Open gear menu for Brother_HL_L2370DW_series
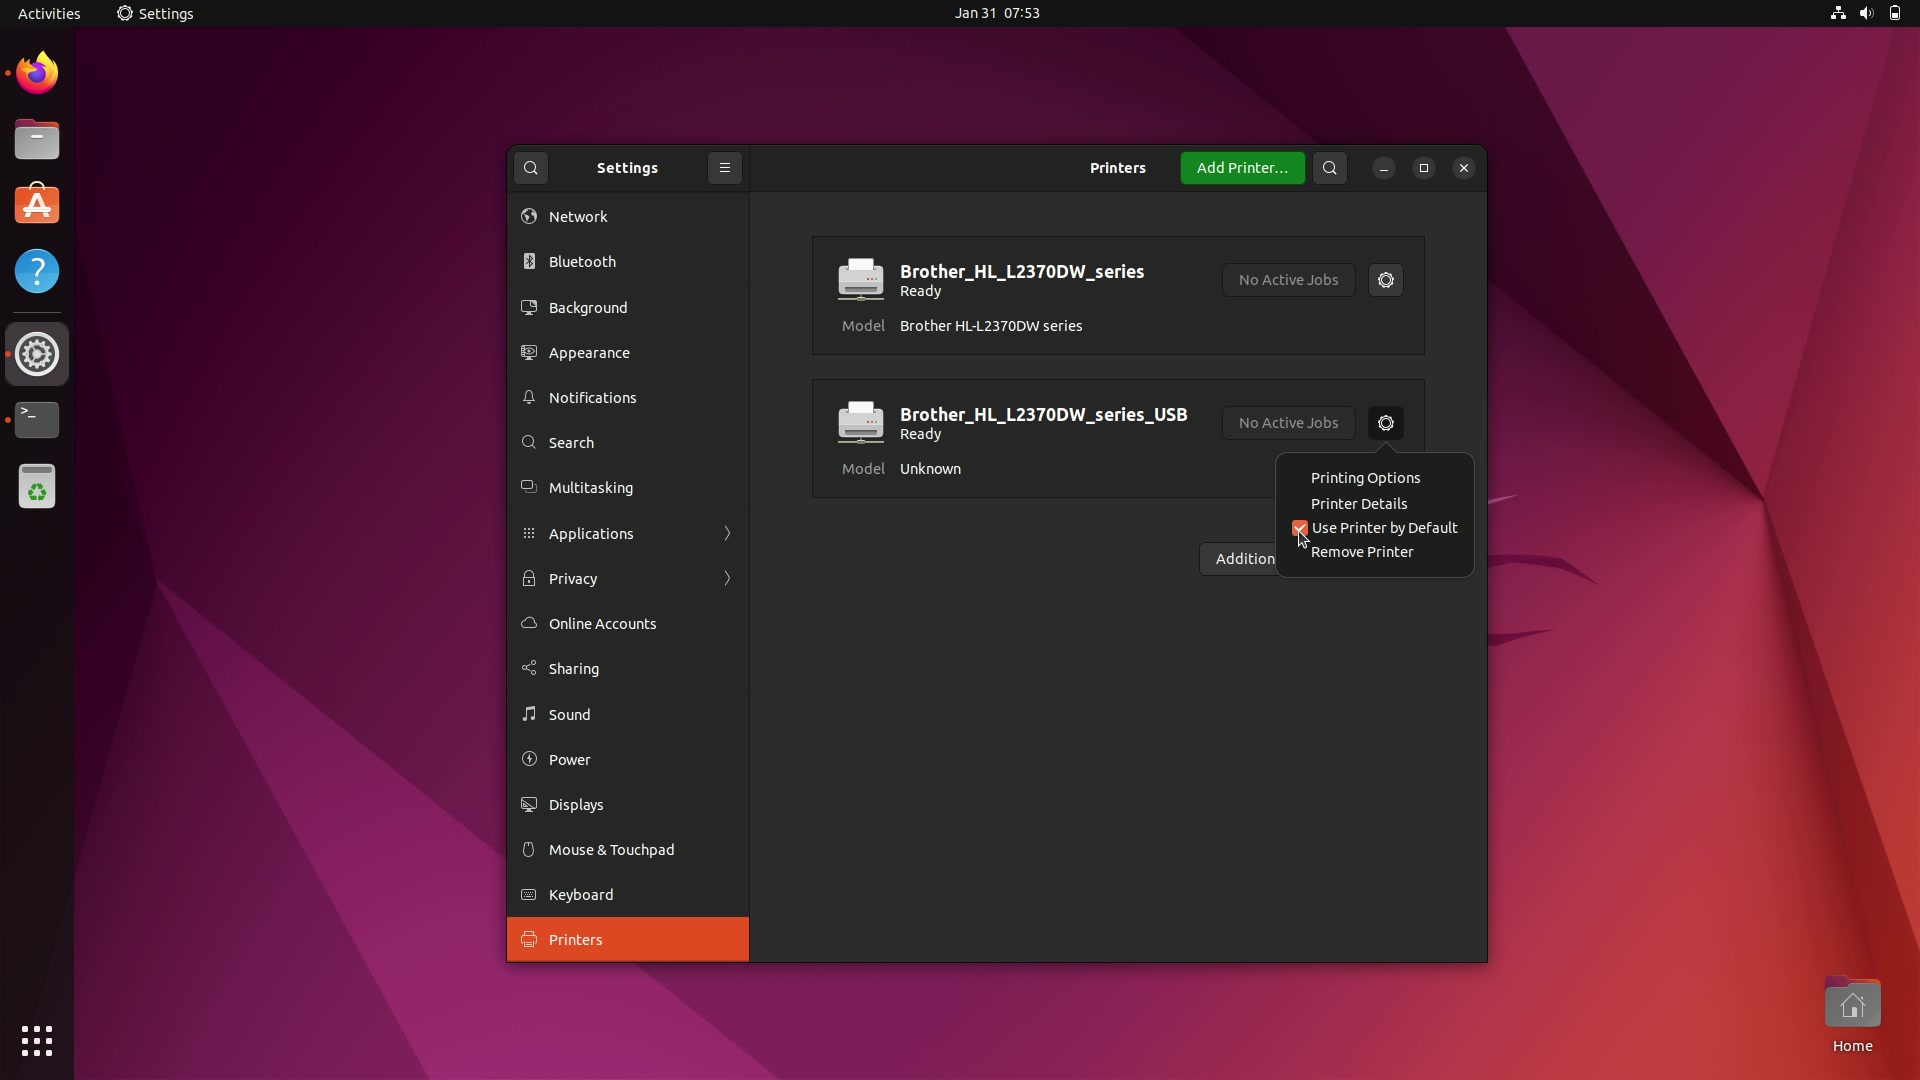 point(1385,280)
